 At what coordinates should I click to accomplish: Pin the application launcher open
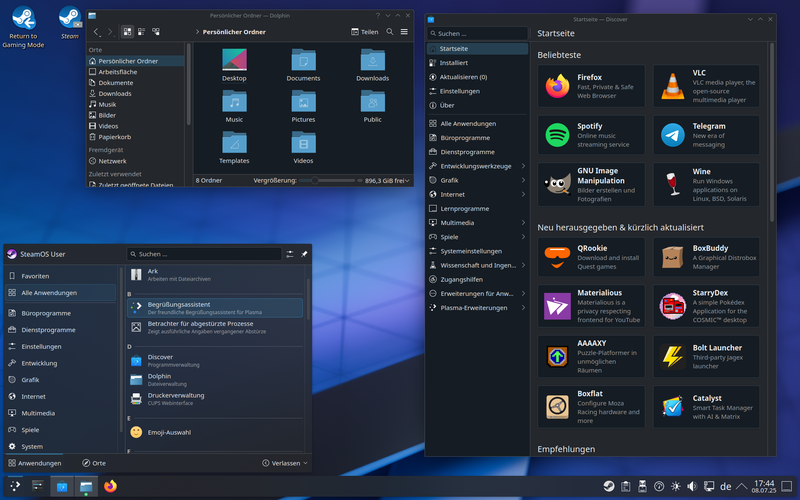click(304, 254)
